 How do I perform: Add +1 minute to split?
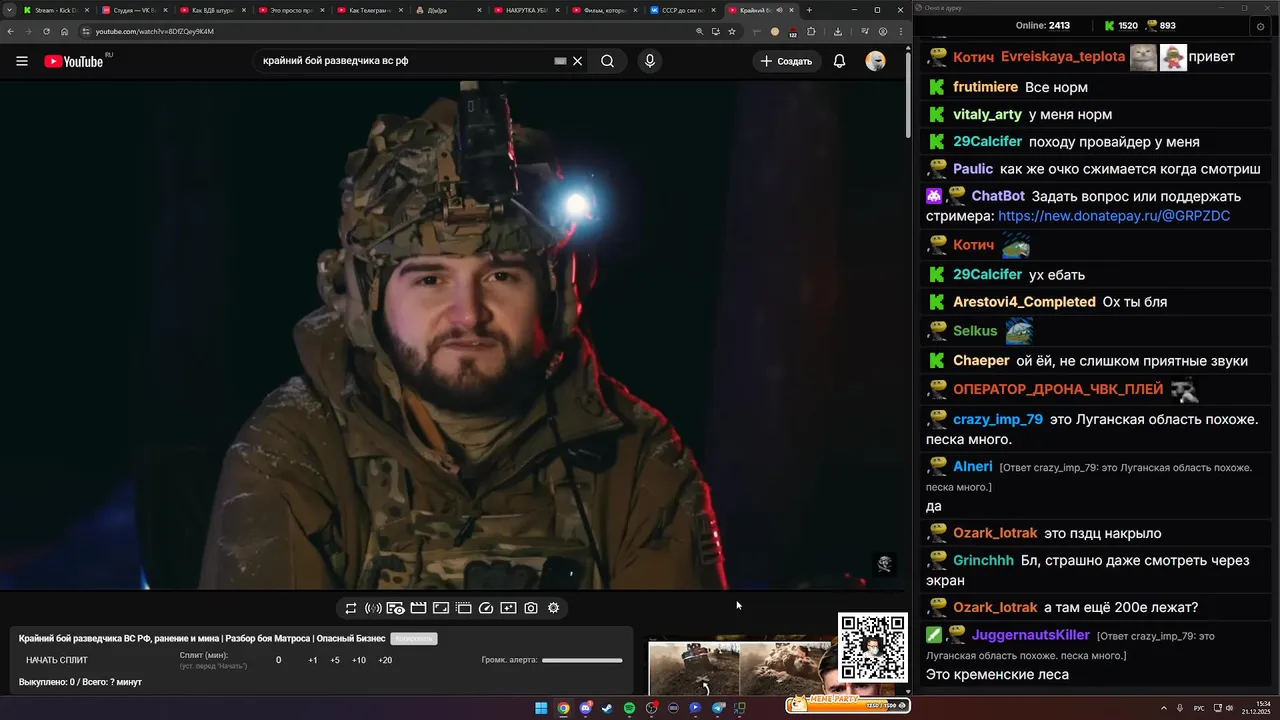313,660
